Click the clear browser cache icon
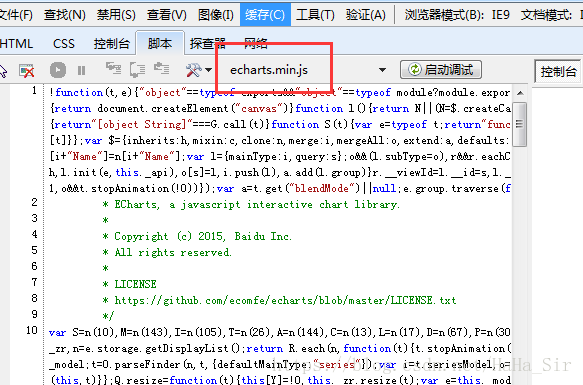 click(27, 70)
